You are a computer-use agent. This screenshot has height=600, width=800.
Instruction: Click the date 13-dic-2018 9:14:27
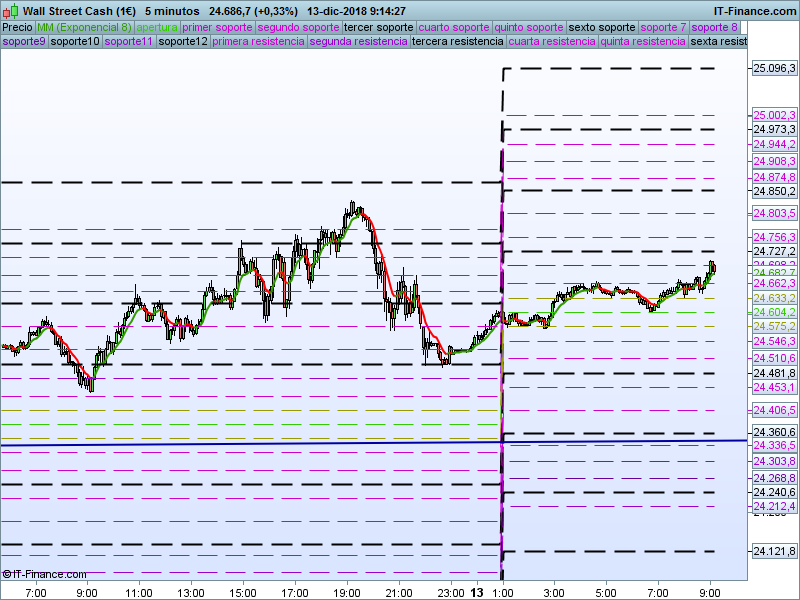[x=356, y=11]
